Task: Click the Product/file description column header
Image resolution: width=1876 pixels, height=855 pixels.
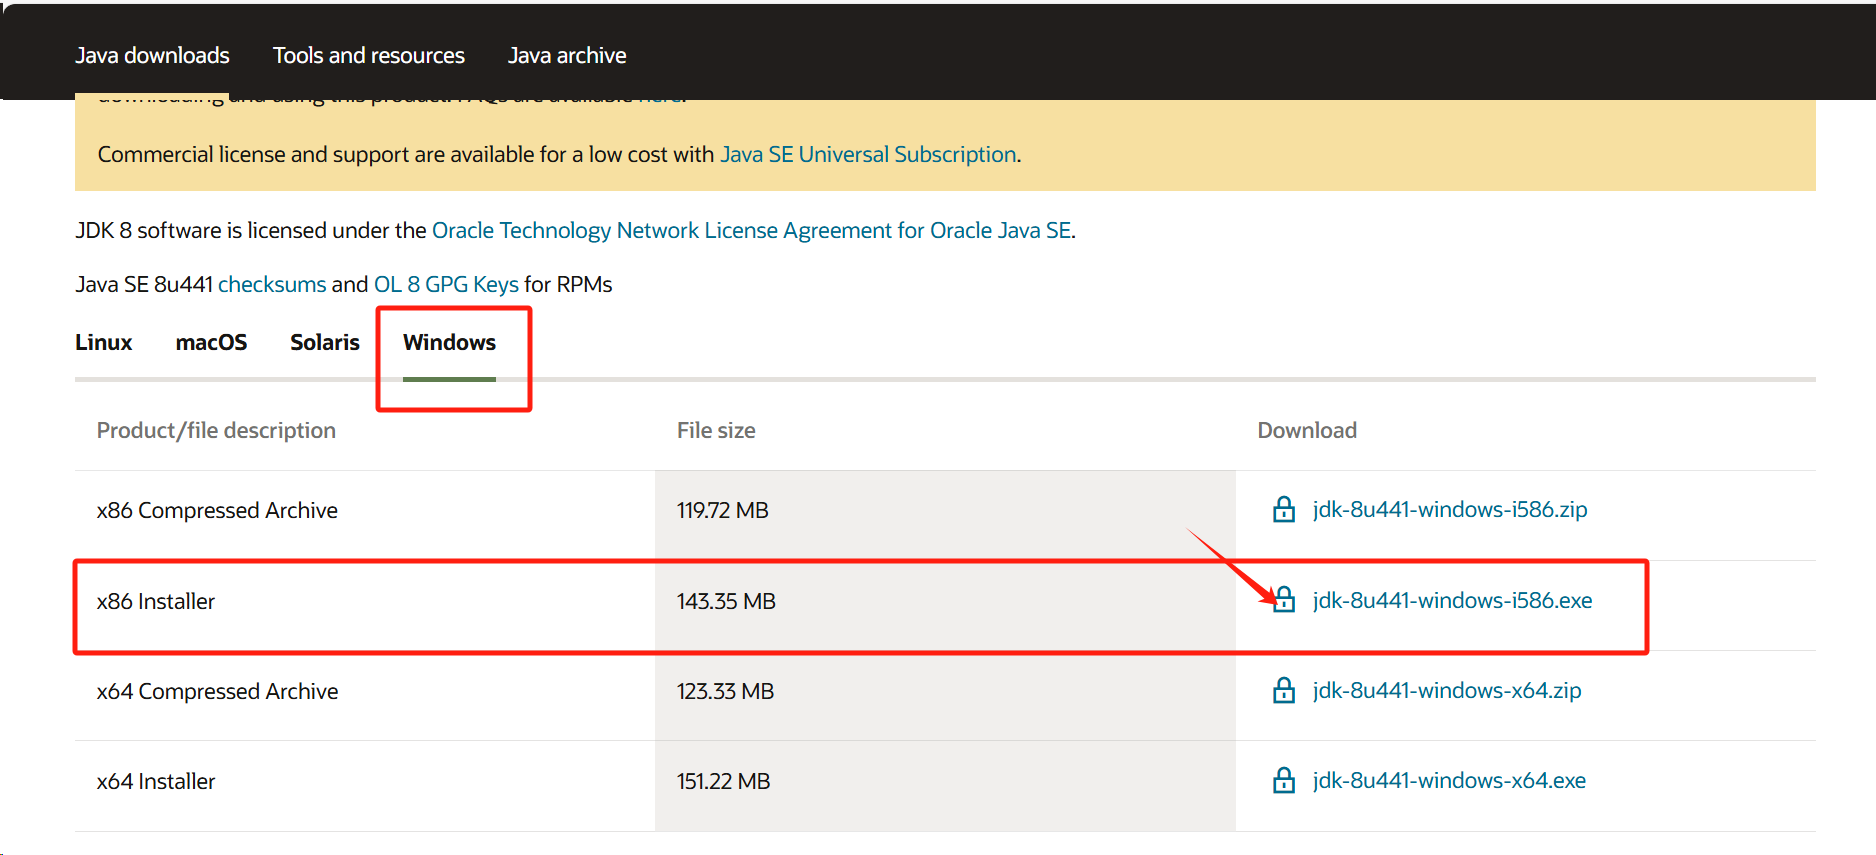Action: [x=216, y=431]
